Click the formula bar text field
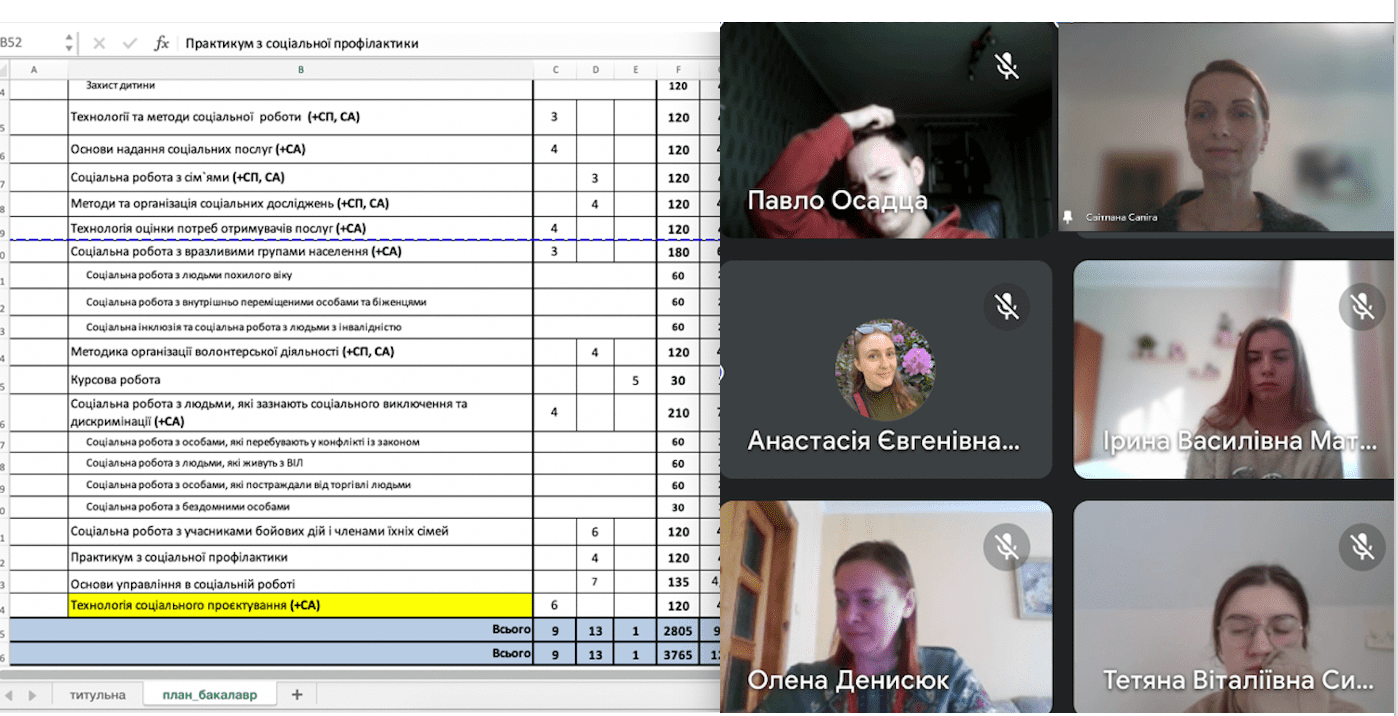The width and height of the screenshot is (1398, 716). tap(440, 43)
